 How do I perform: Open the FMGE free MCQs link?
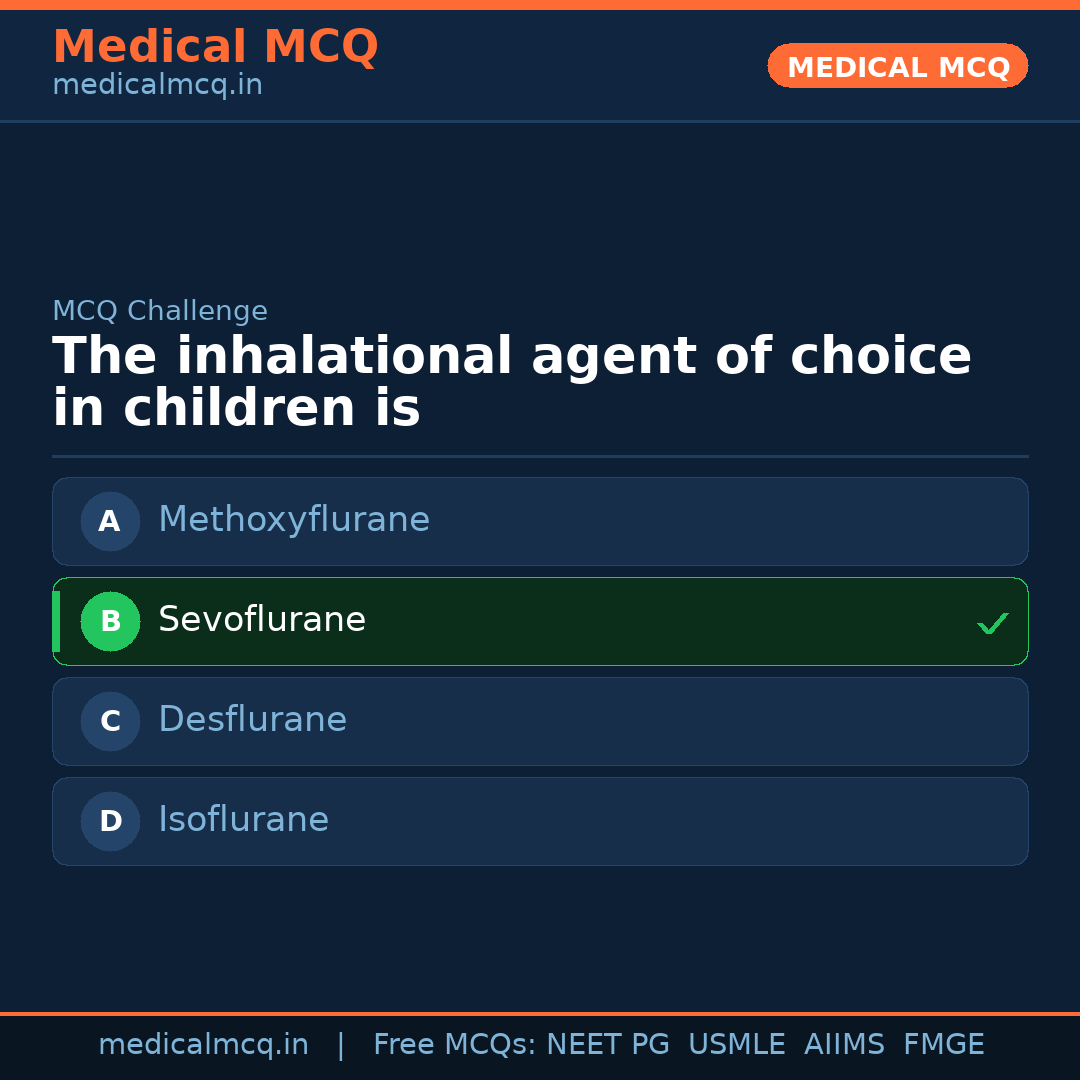click(943, 1044)
